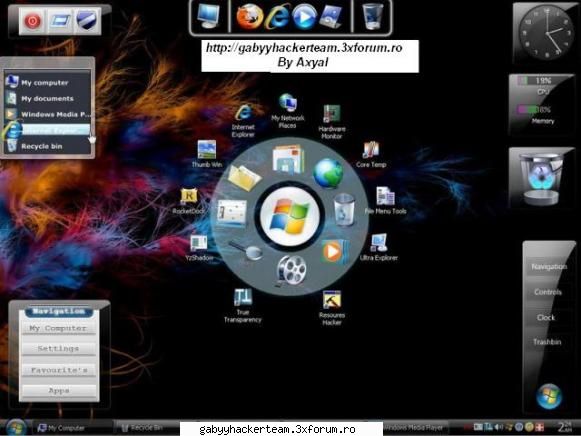581x436 pixels.
Task: Click the laptop icon in top dock
Action: (331, 17)
